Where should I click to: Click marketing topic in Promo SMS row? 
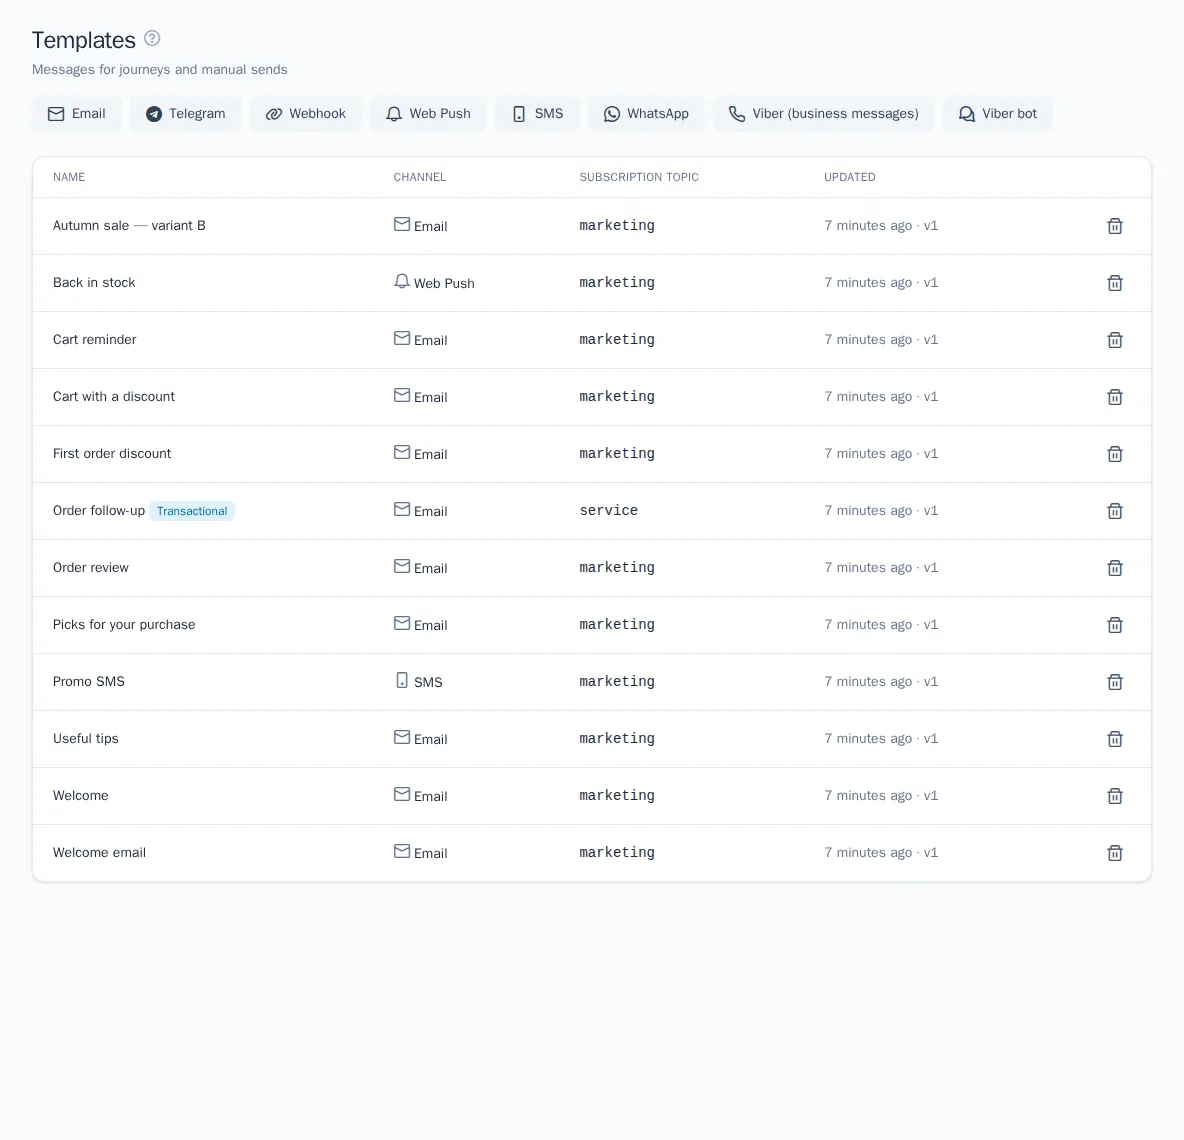pyautogui.click(x=617, y=682)
